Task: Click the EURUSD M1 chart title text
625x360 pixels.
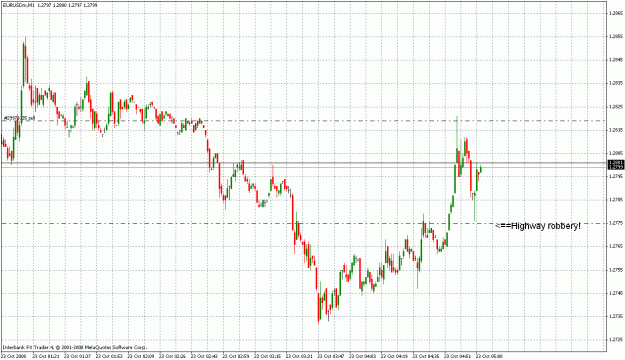Action: coord(50,5)
